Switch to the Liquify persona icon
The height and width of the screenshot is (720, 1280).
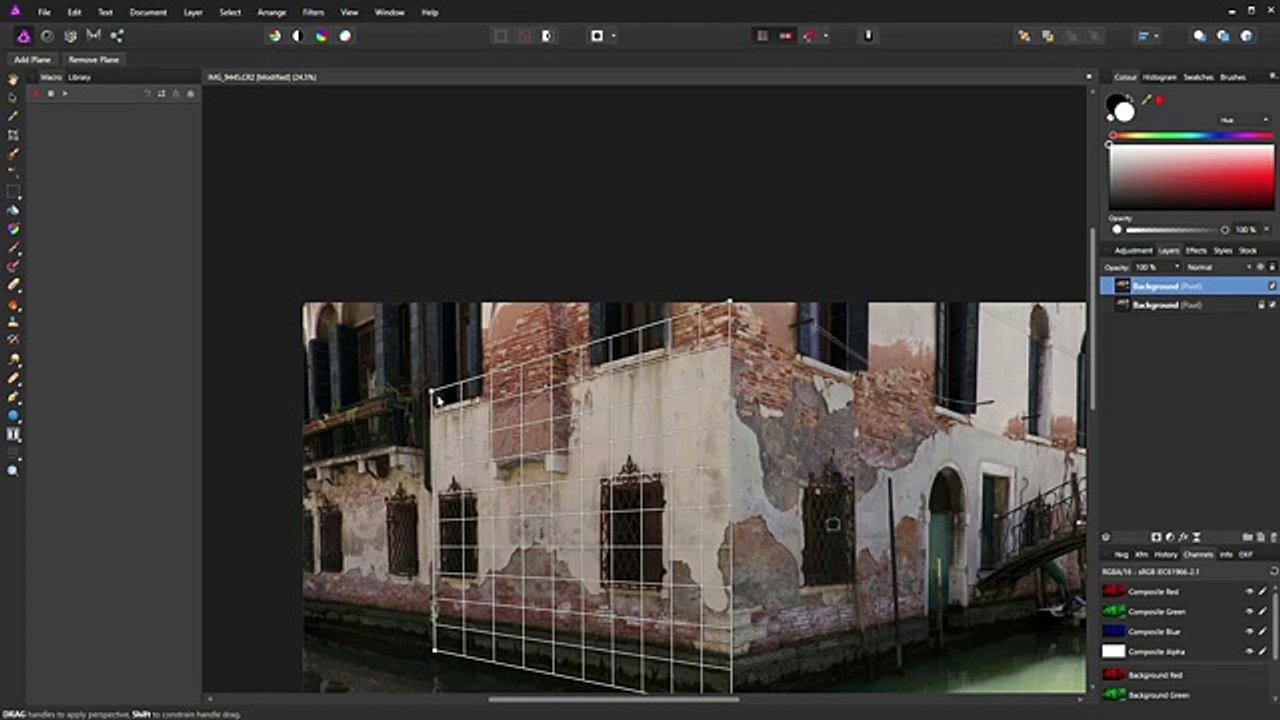[47, 35]
